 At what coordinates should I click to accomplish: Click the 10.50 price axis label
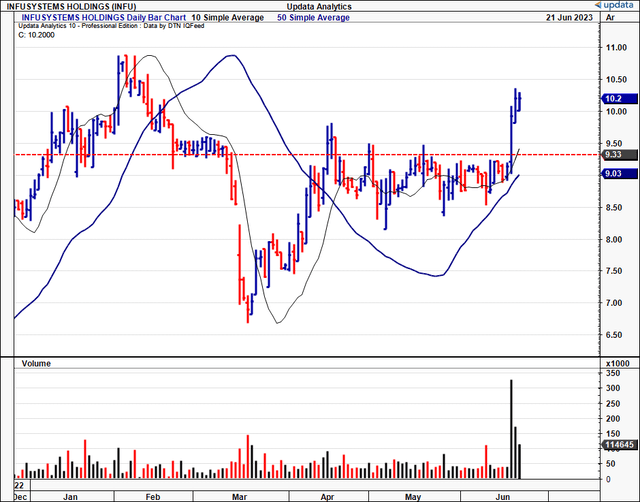[x=616, y=80]
